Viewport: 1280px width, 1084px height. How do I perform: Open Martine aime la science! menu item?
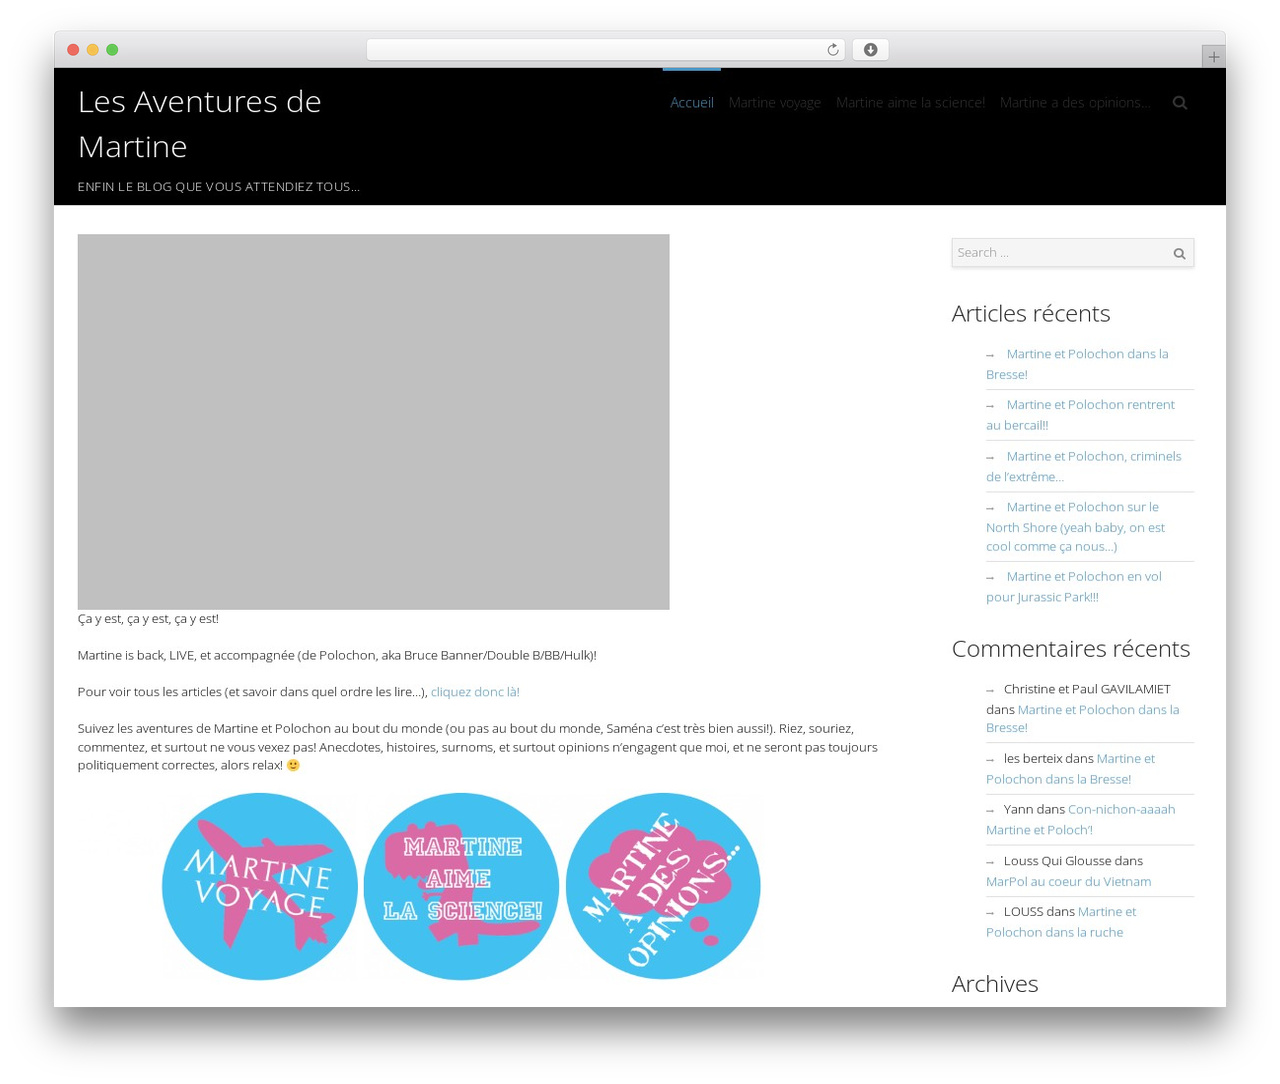910,103
